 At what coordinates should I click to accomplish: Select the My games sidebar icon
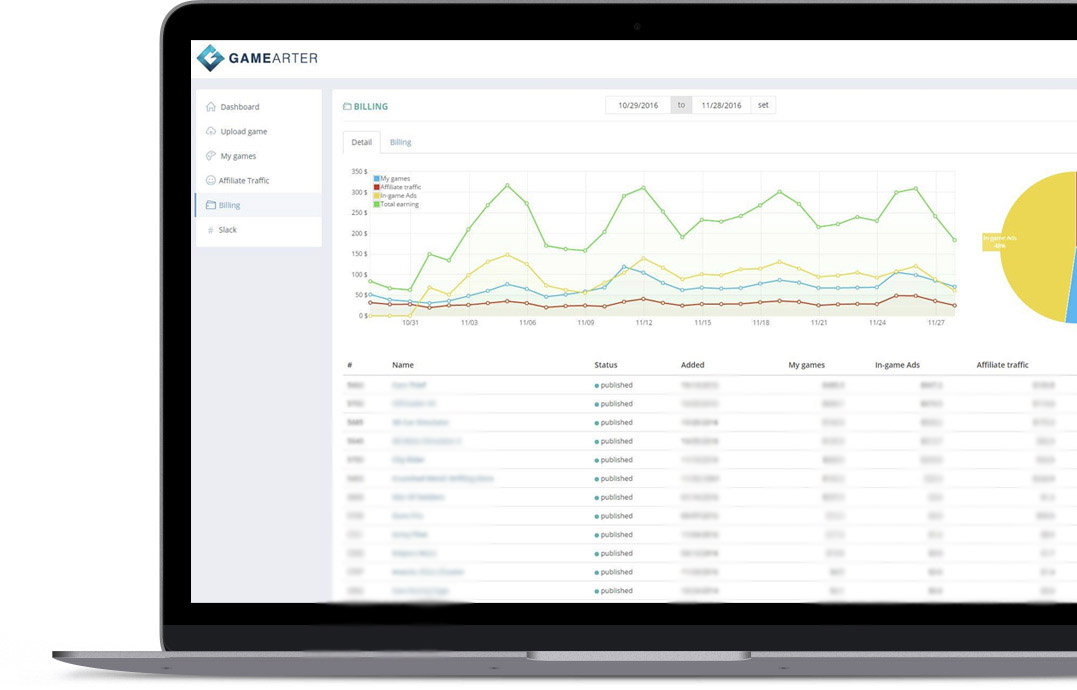pos(211,156)
